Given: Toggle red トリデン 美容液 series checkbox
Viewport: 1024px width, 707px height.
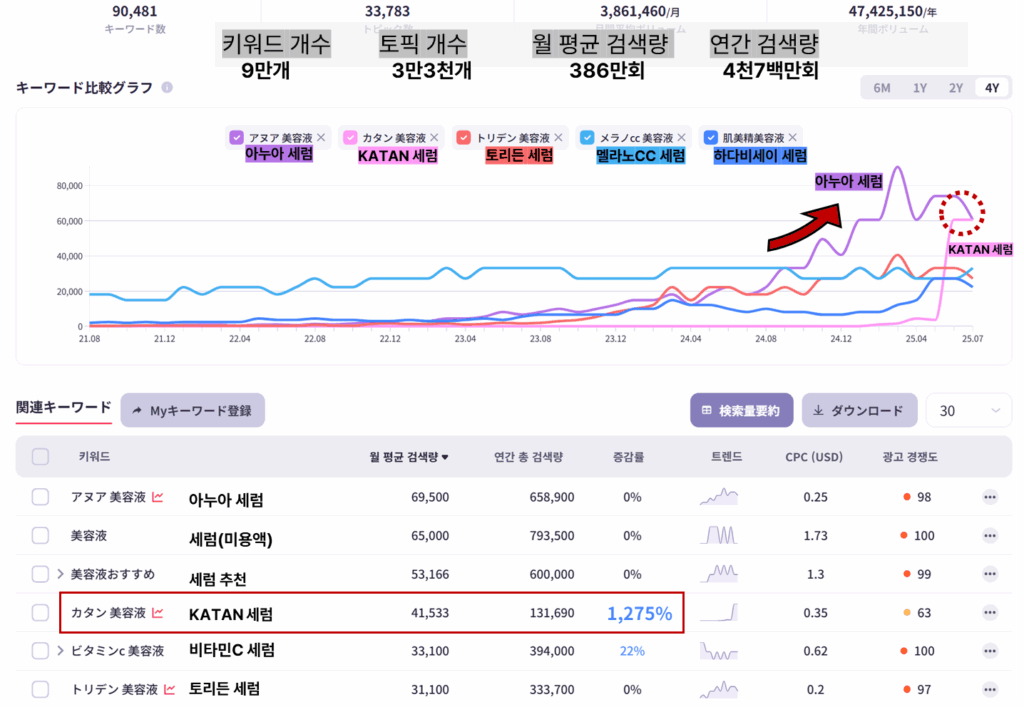Looking at the screenshot, I should pyautogui.click(x=464, y=137).
